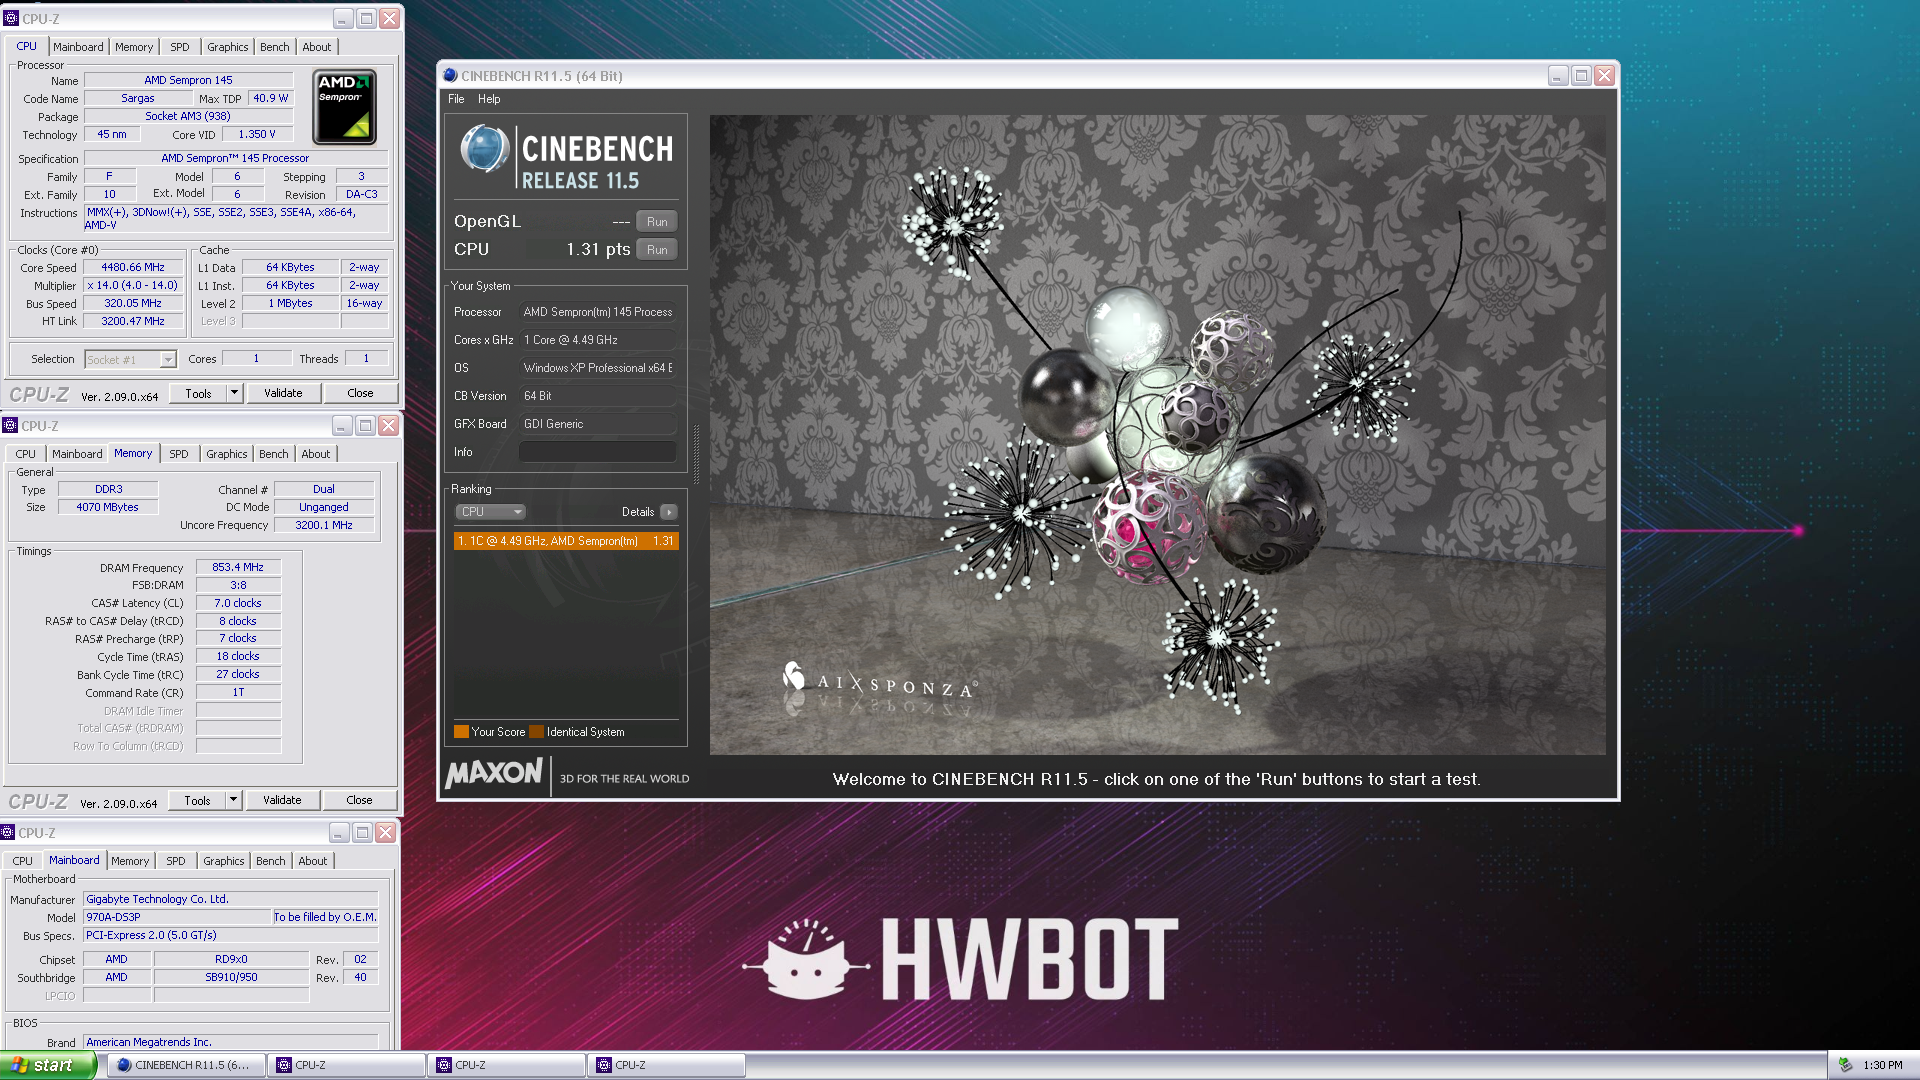Screen dimensions: 1920x1080
Task: Click the Uncore Frequency 3200.1 MHz value
Action: pos(324,525)
